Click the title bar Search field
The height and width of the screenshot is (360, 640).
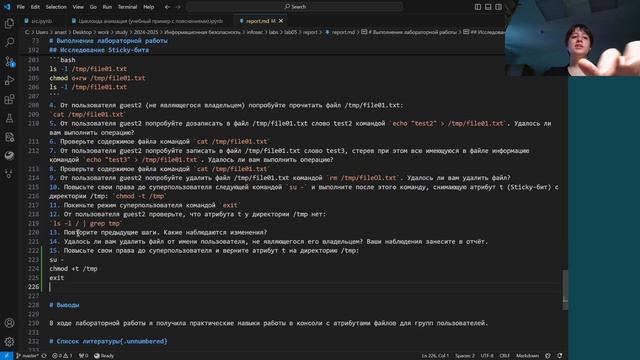(x=295, y=7)
